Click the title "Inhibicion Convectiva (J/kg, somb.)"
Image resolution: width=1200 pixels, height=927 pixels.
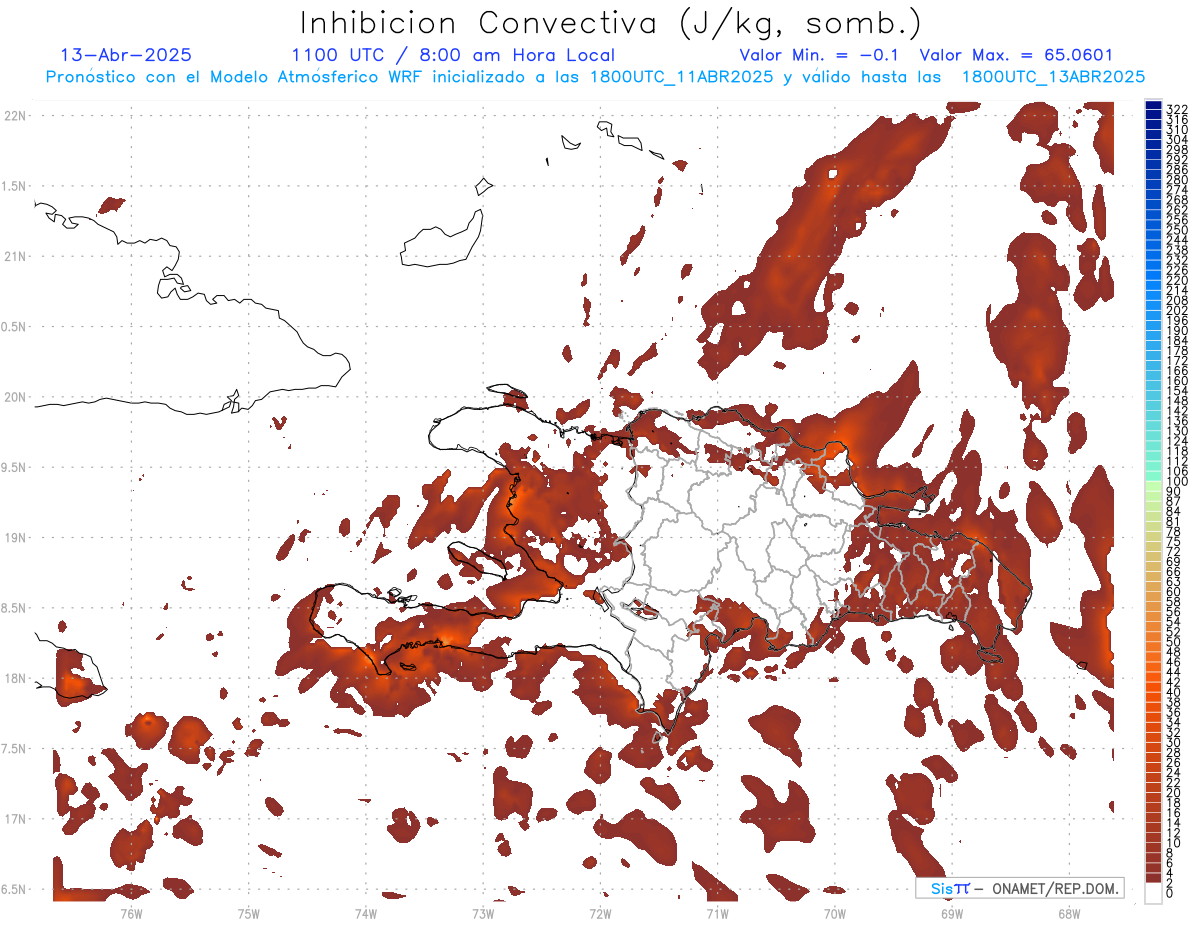(611, 23)
